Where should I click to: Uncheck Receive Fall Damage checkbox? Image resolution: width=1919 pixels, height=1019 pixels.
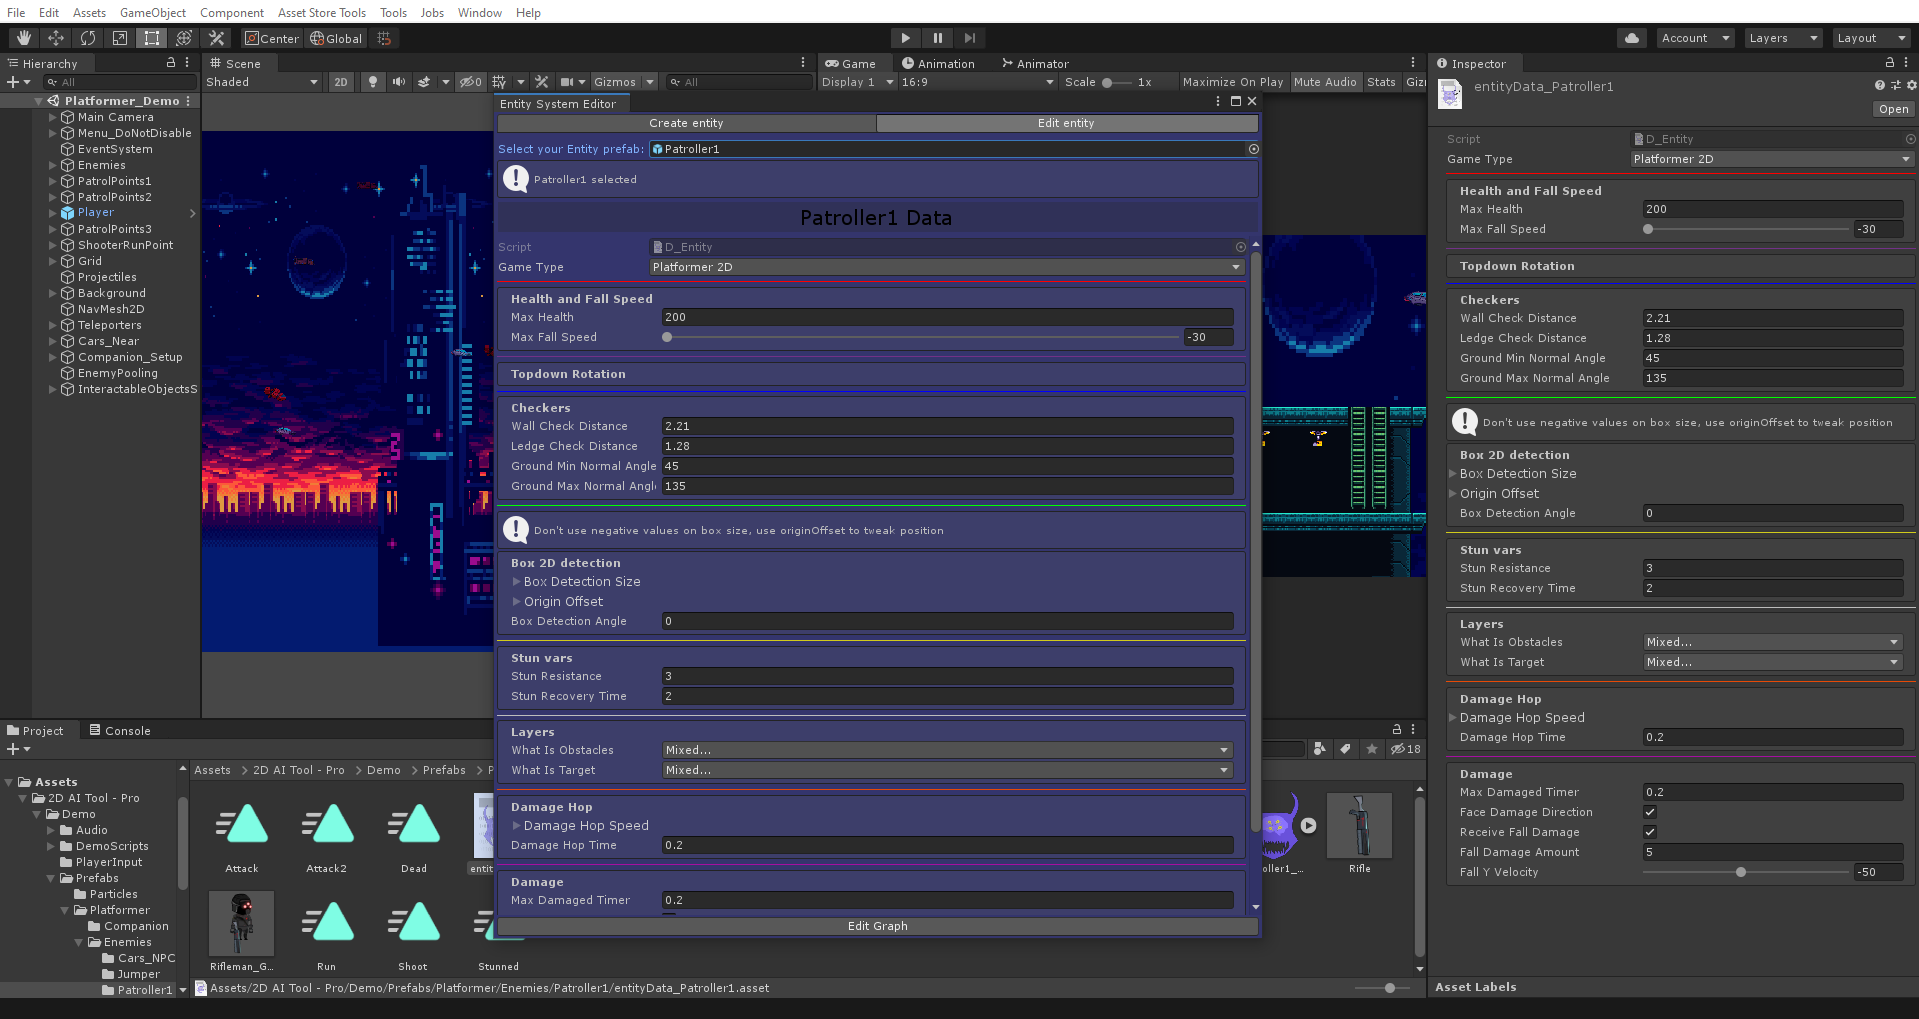click(x=1650, y=832)
